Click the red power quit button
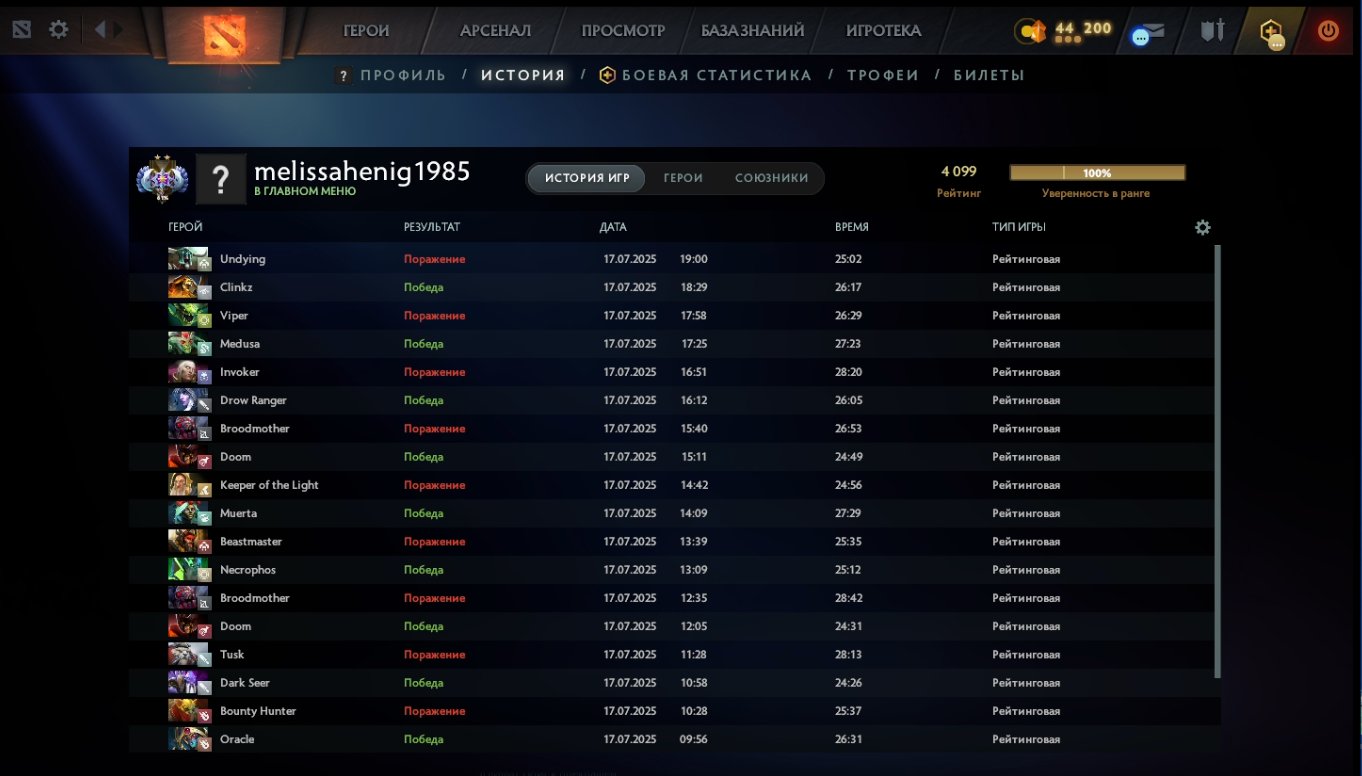Viewport: 1362px width, 776px height. (x=1328, y=30)
